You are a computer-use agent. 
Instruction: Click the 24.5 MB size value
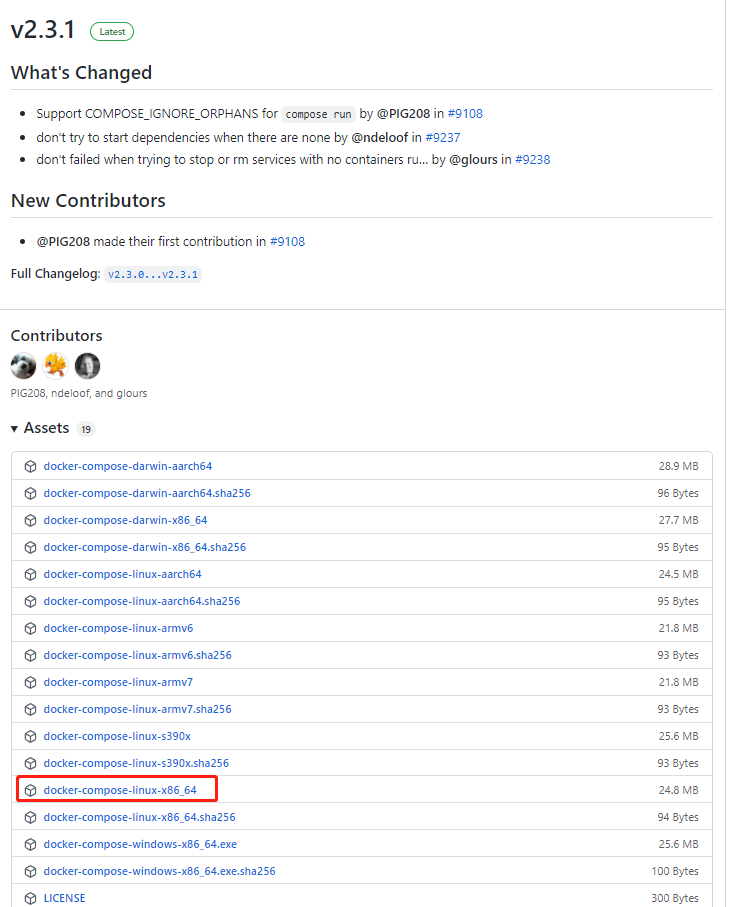(x=678, y=574)
